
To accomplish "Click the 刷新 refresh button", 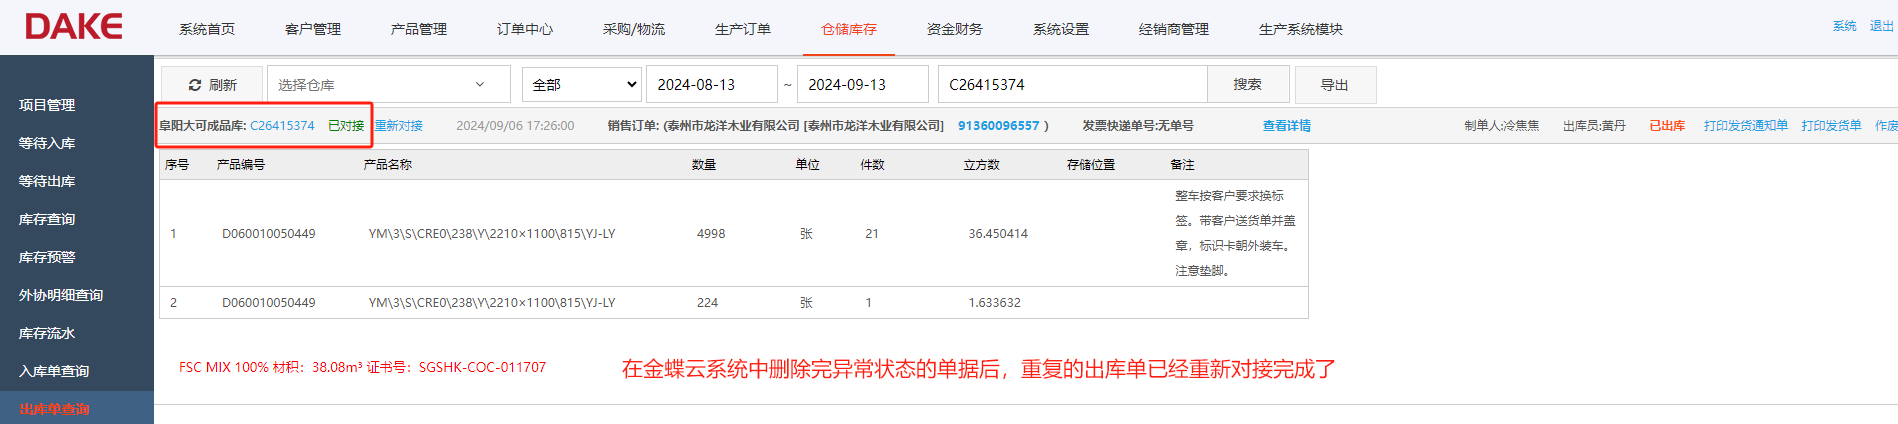I will click(x=212, y=85).
